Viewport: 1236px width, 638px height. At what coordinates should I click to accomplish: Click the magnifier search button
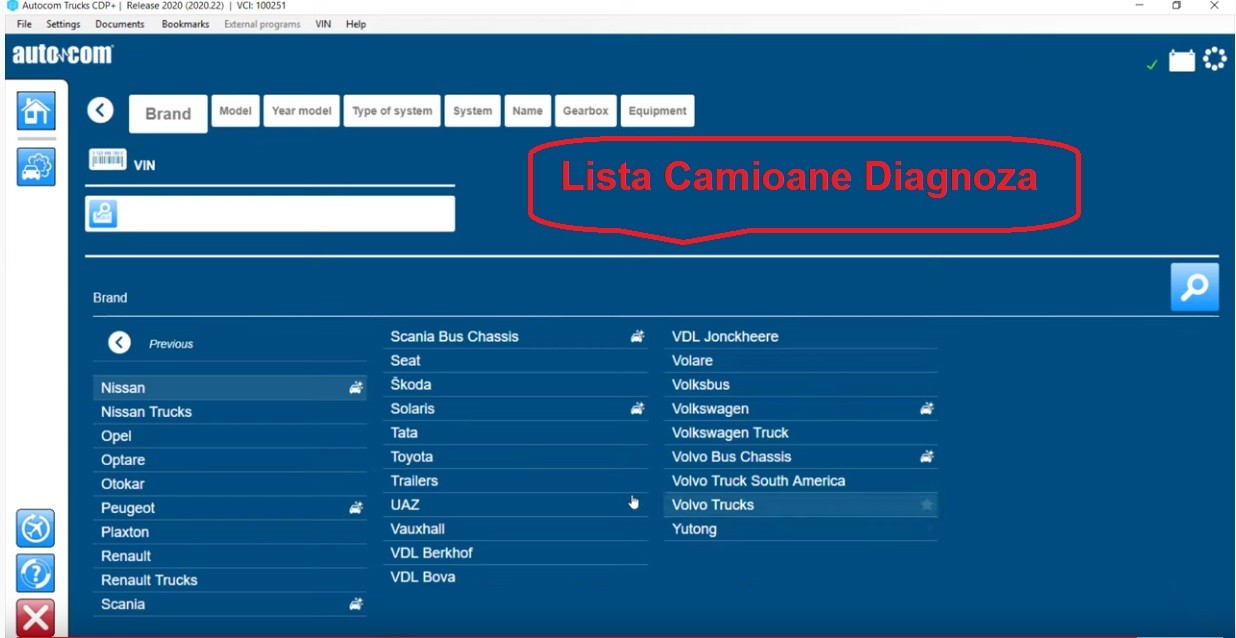[1194, 287]
